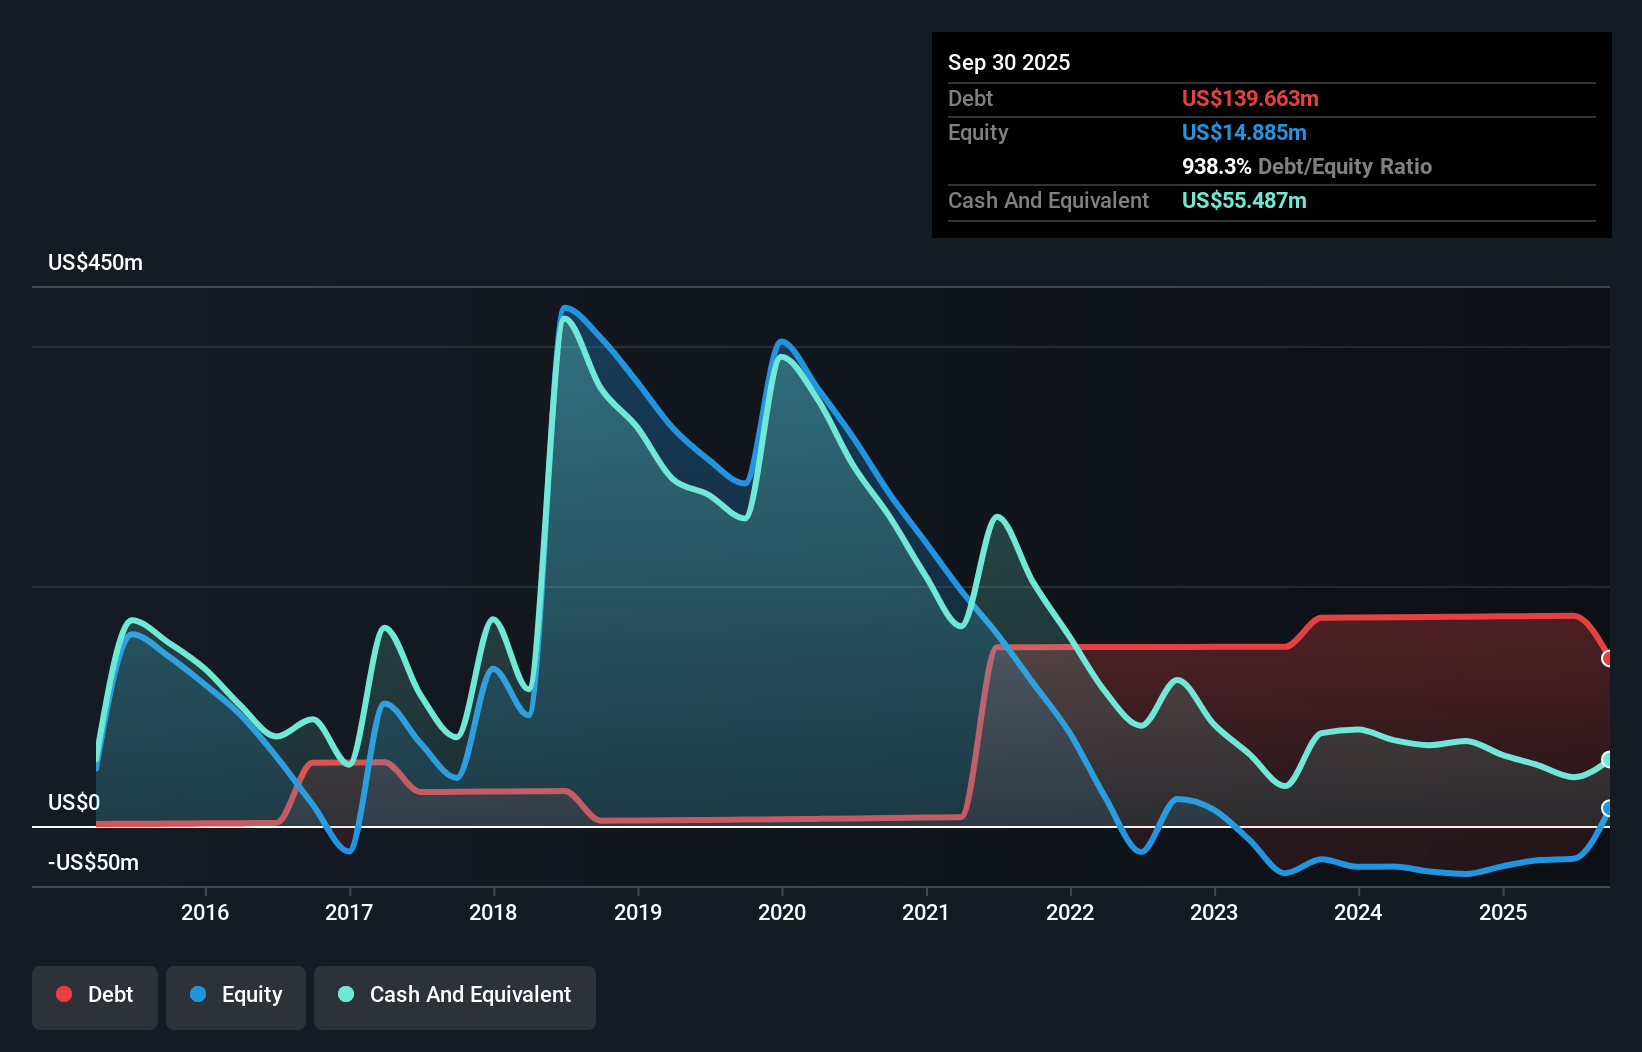Screen dimensions: 1642x1052
Task: Click the 2019 x-axis label
Action: click(638, 912)
